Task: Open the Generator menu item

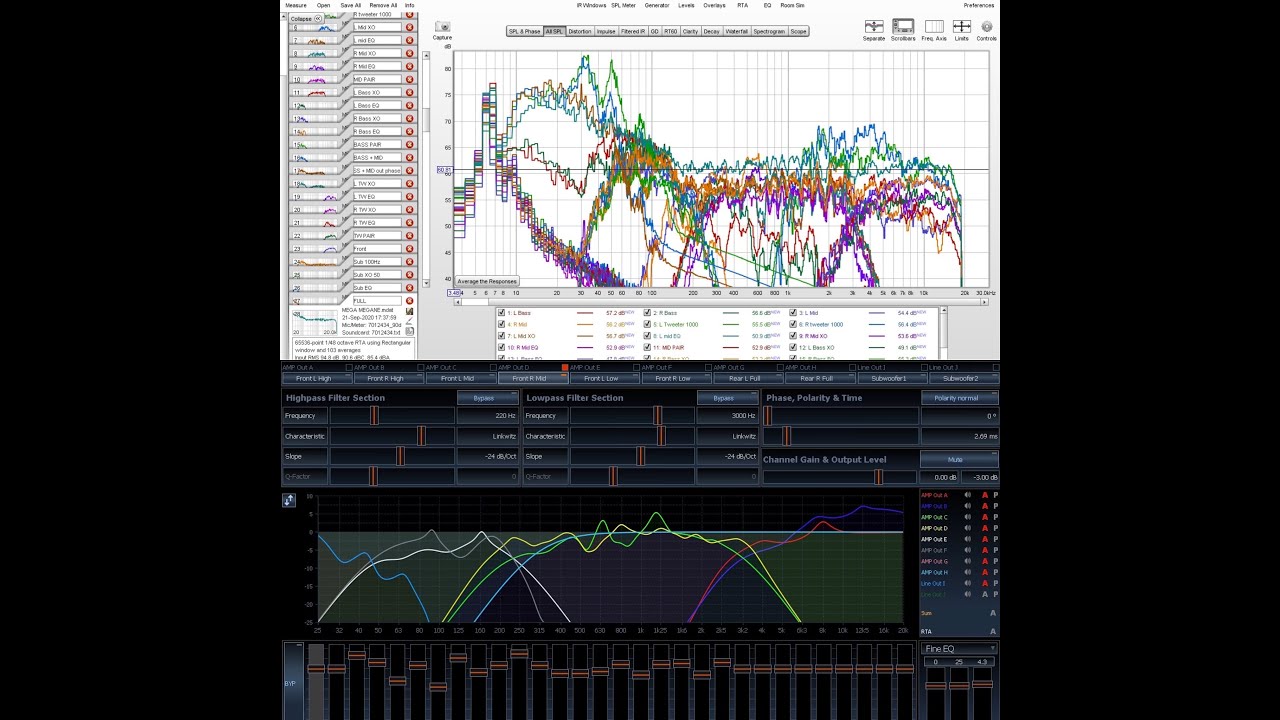Action: click(x=657, y=5)
